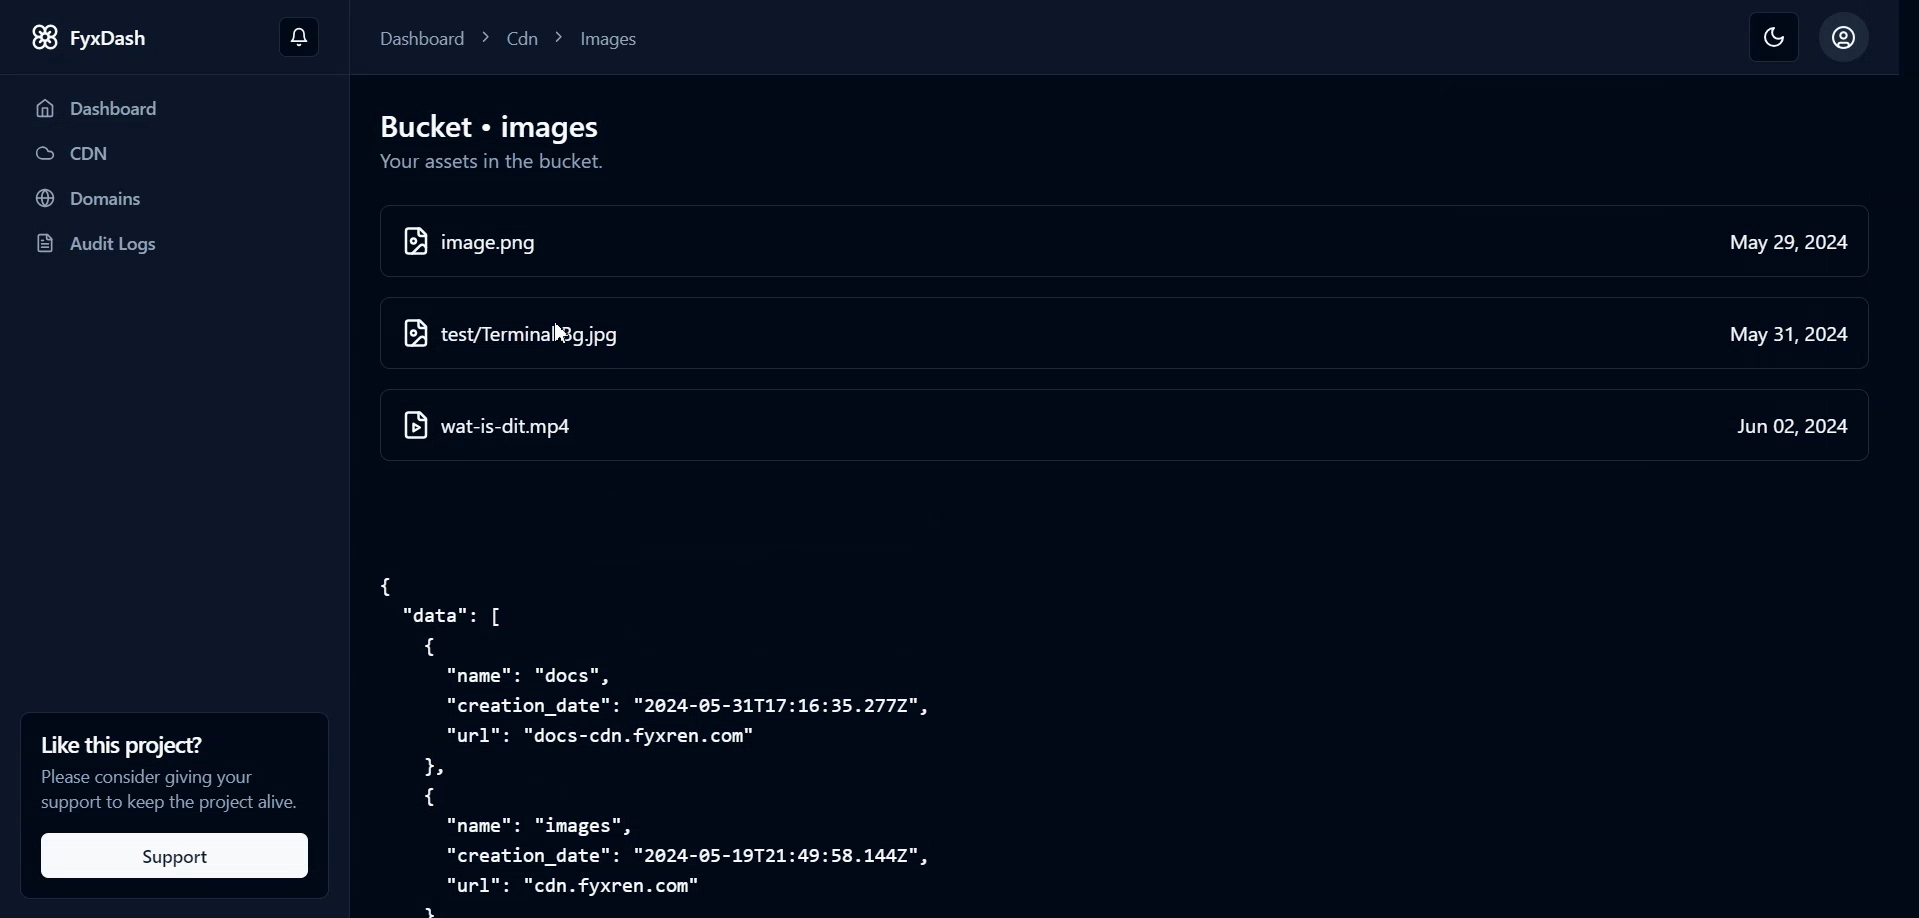The image size is (1919, 918).
Task: Click the chevron after Dashboard breadcrumb
Action: (x=485, y=38)
